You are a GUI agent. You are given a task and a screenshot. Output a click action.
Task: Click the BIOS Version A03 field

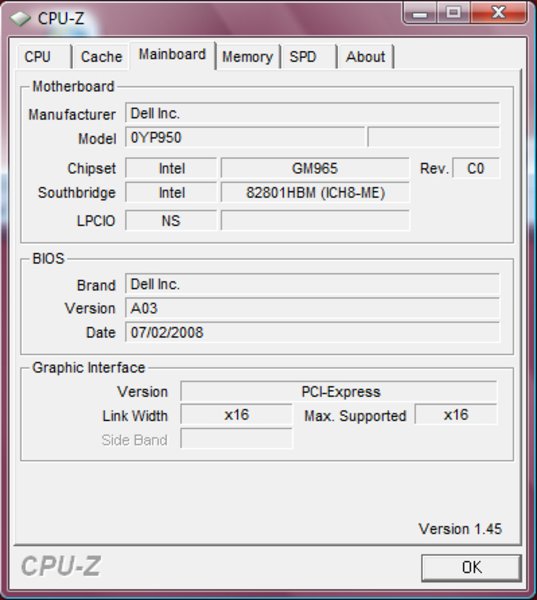pyautogui.click(x=312, y=308)
